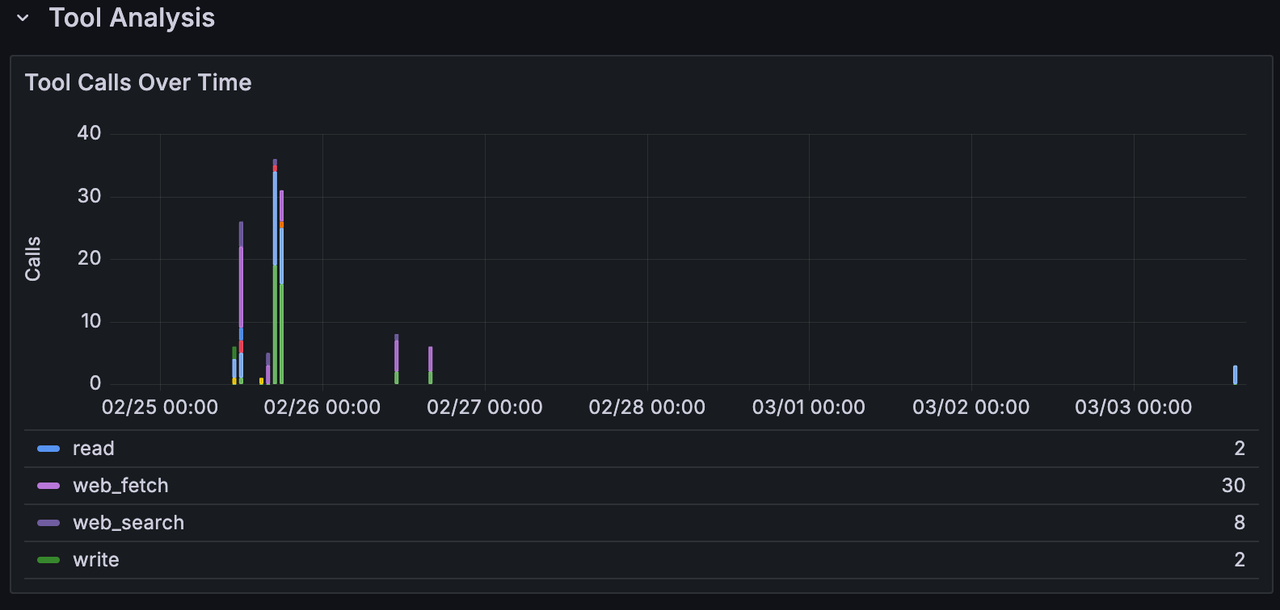Image resolution: width=1280 pixels, height=610 pixels.
Task: Toggle the read series legend label
Action: coord(93,449)
